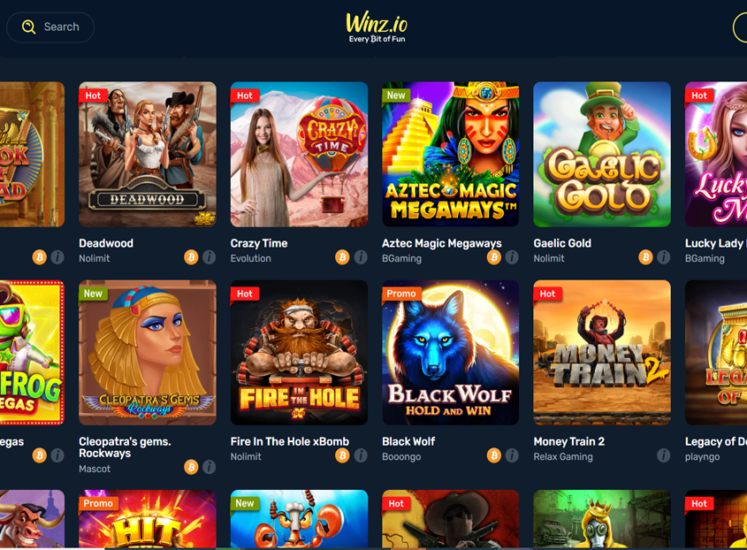Open the info icon for Crazy Time
The width and height of the screenshot is (747, 550).
[x=361, y=257]
